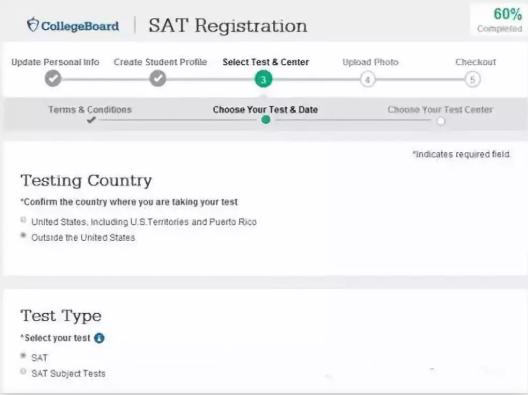The image size is (528, 395).
Task: Click the Terms & Conditions checkmark
Action: click(91, 120)
